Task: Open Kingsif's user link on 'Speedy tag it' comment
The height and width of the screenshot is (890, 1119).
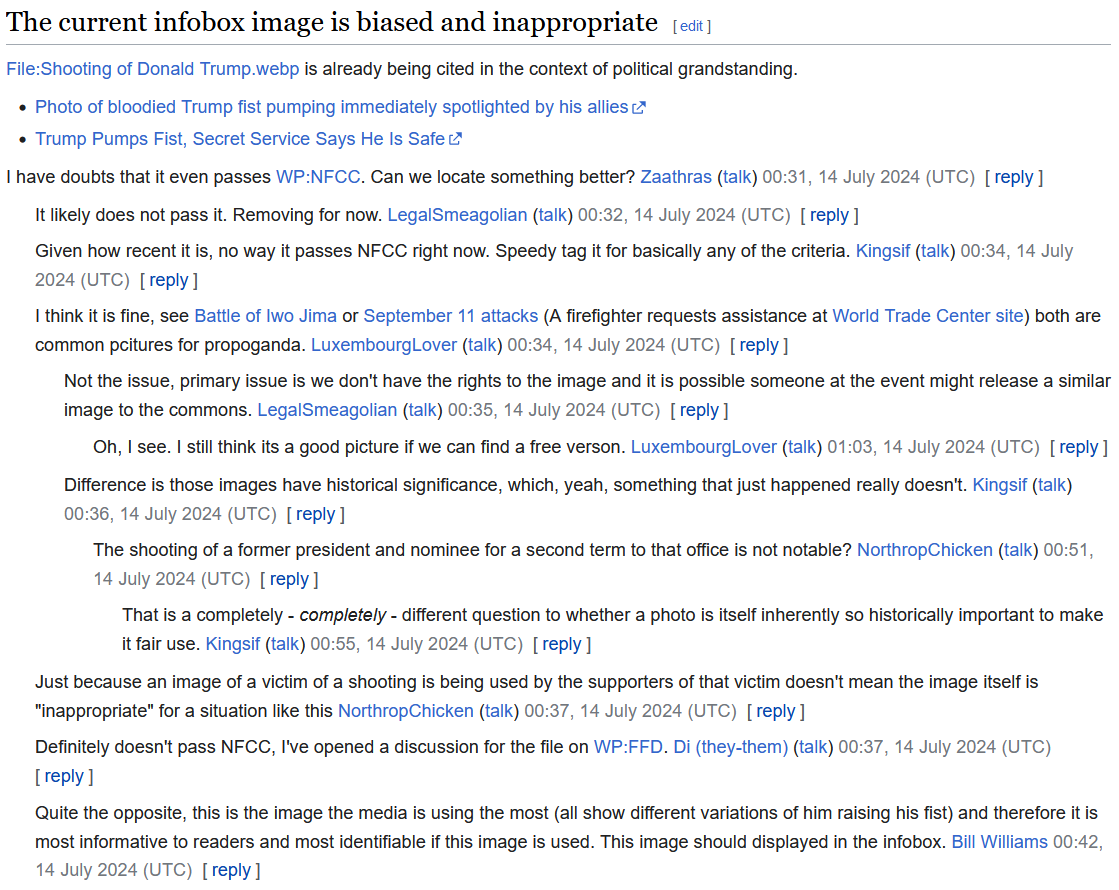Action: 883,251
